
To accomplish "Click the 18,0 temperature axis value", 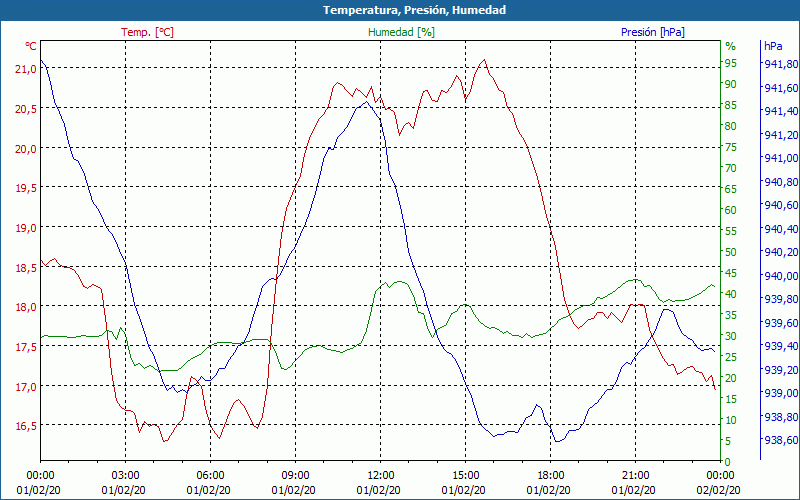I will click(26, 307).
